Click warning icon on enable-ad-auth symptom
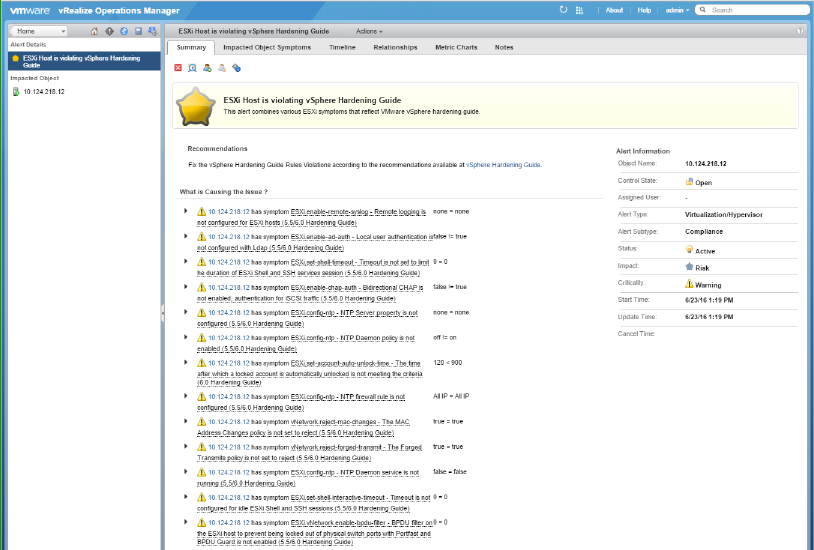This screenshot has height=550, width=814. click(x=201, y=236)
